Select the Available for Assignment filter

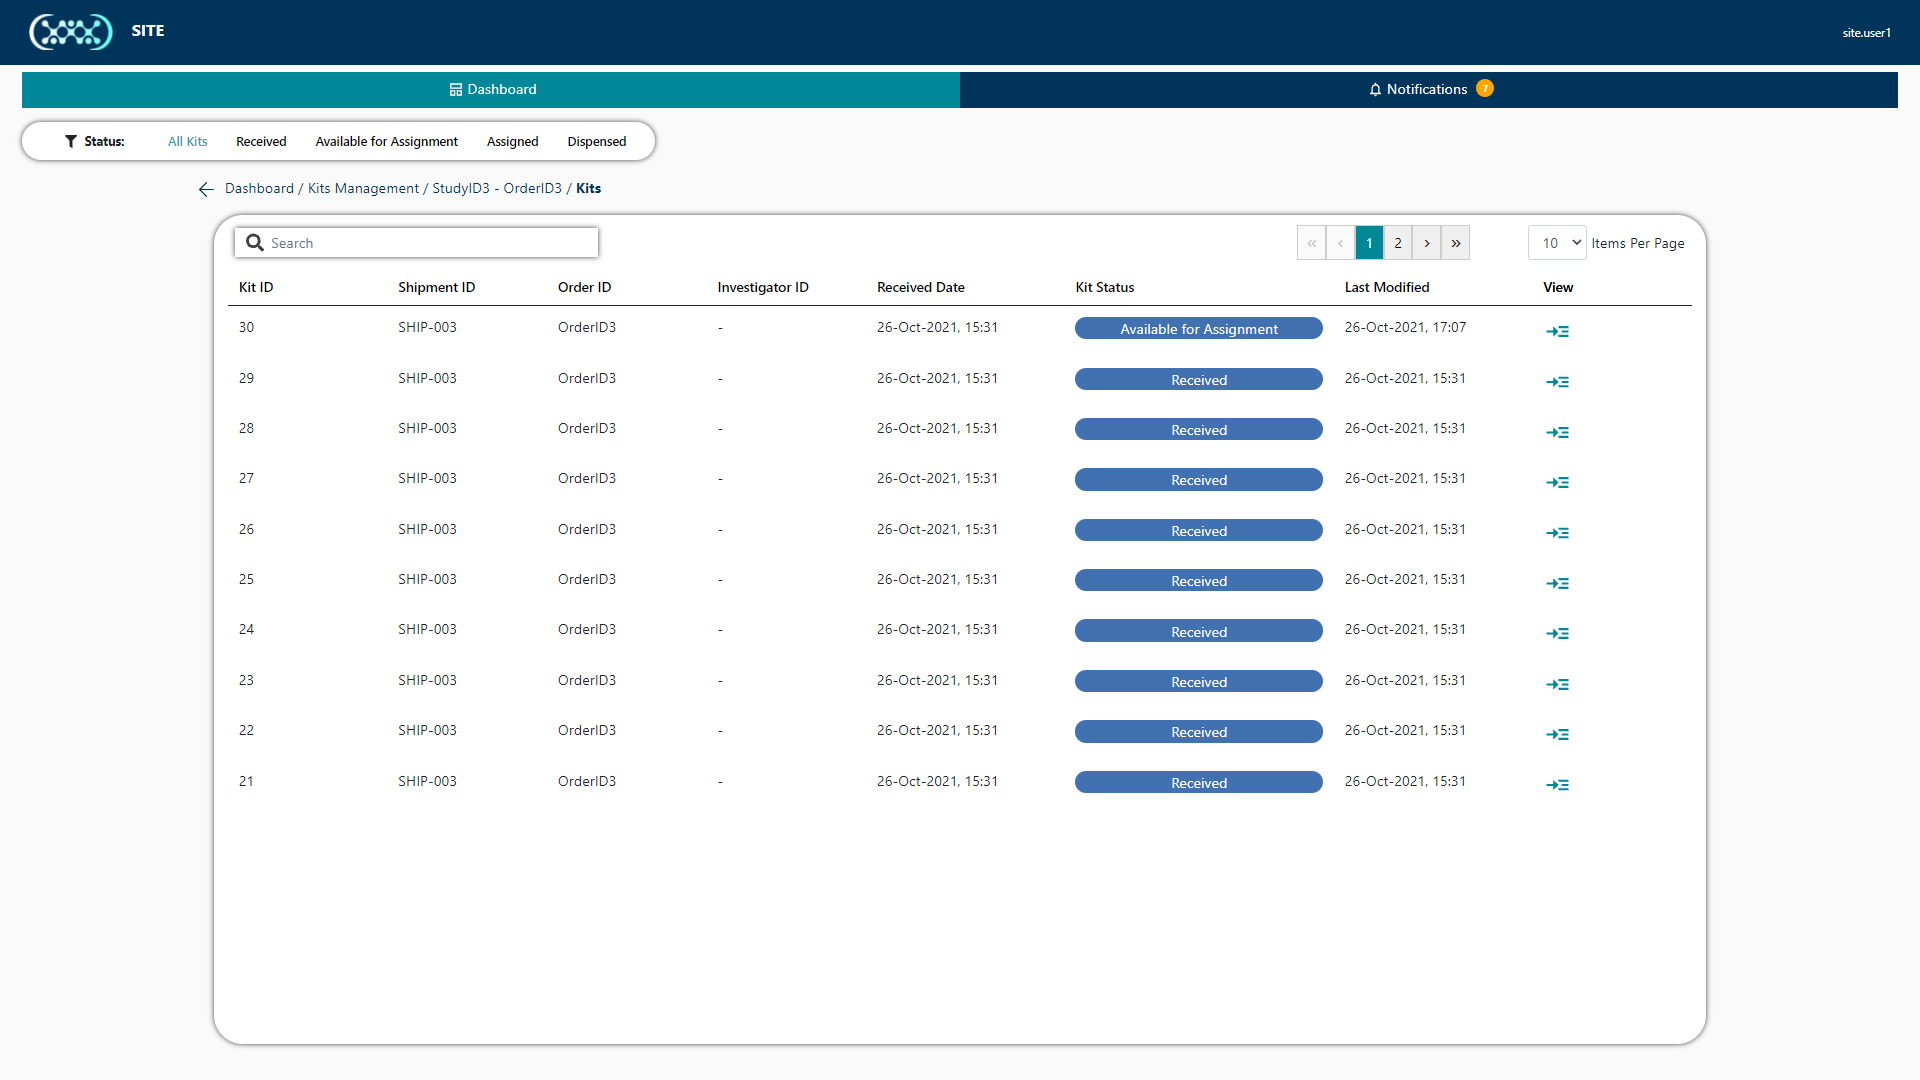pos(386,141)
